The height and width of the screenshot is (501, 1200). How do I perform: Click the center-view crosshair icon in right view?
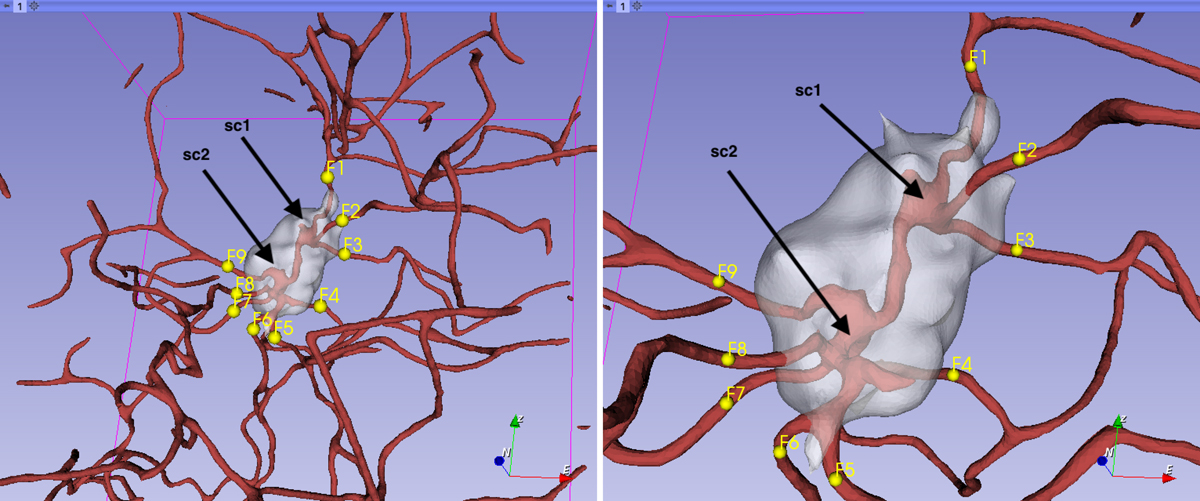[639, 6]
